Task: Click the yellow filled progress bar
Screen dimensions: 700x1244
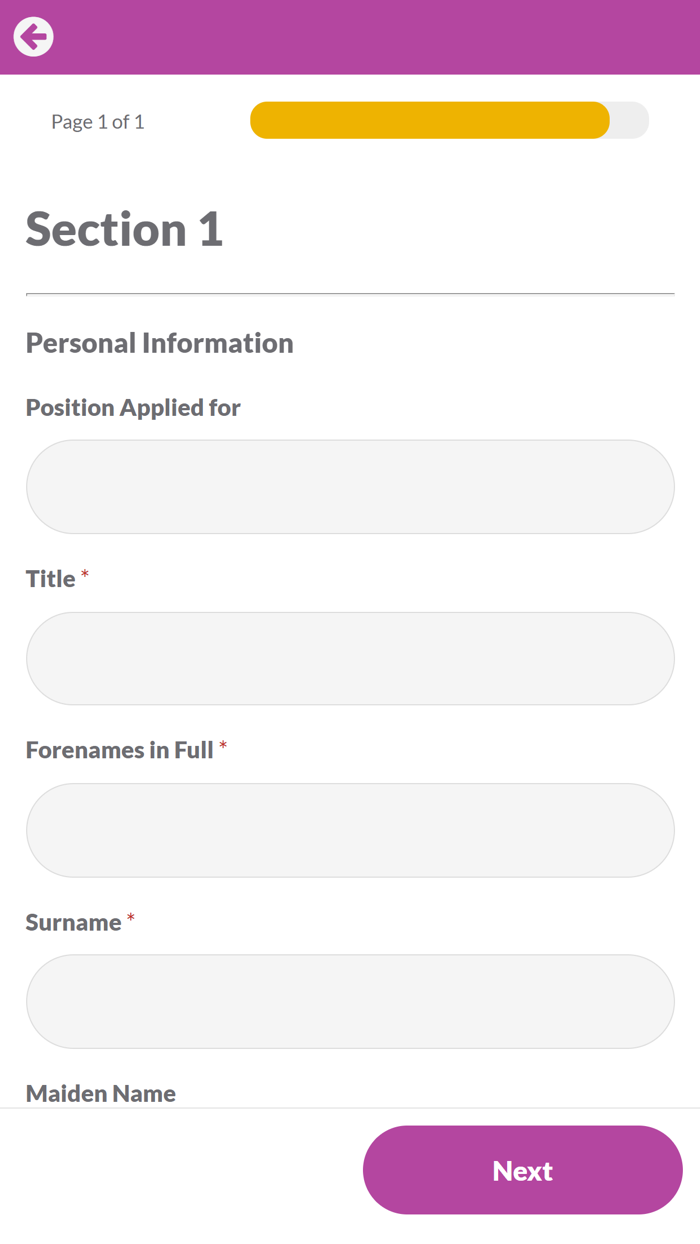Action: point(430,121)
